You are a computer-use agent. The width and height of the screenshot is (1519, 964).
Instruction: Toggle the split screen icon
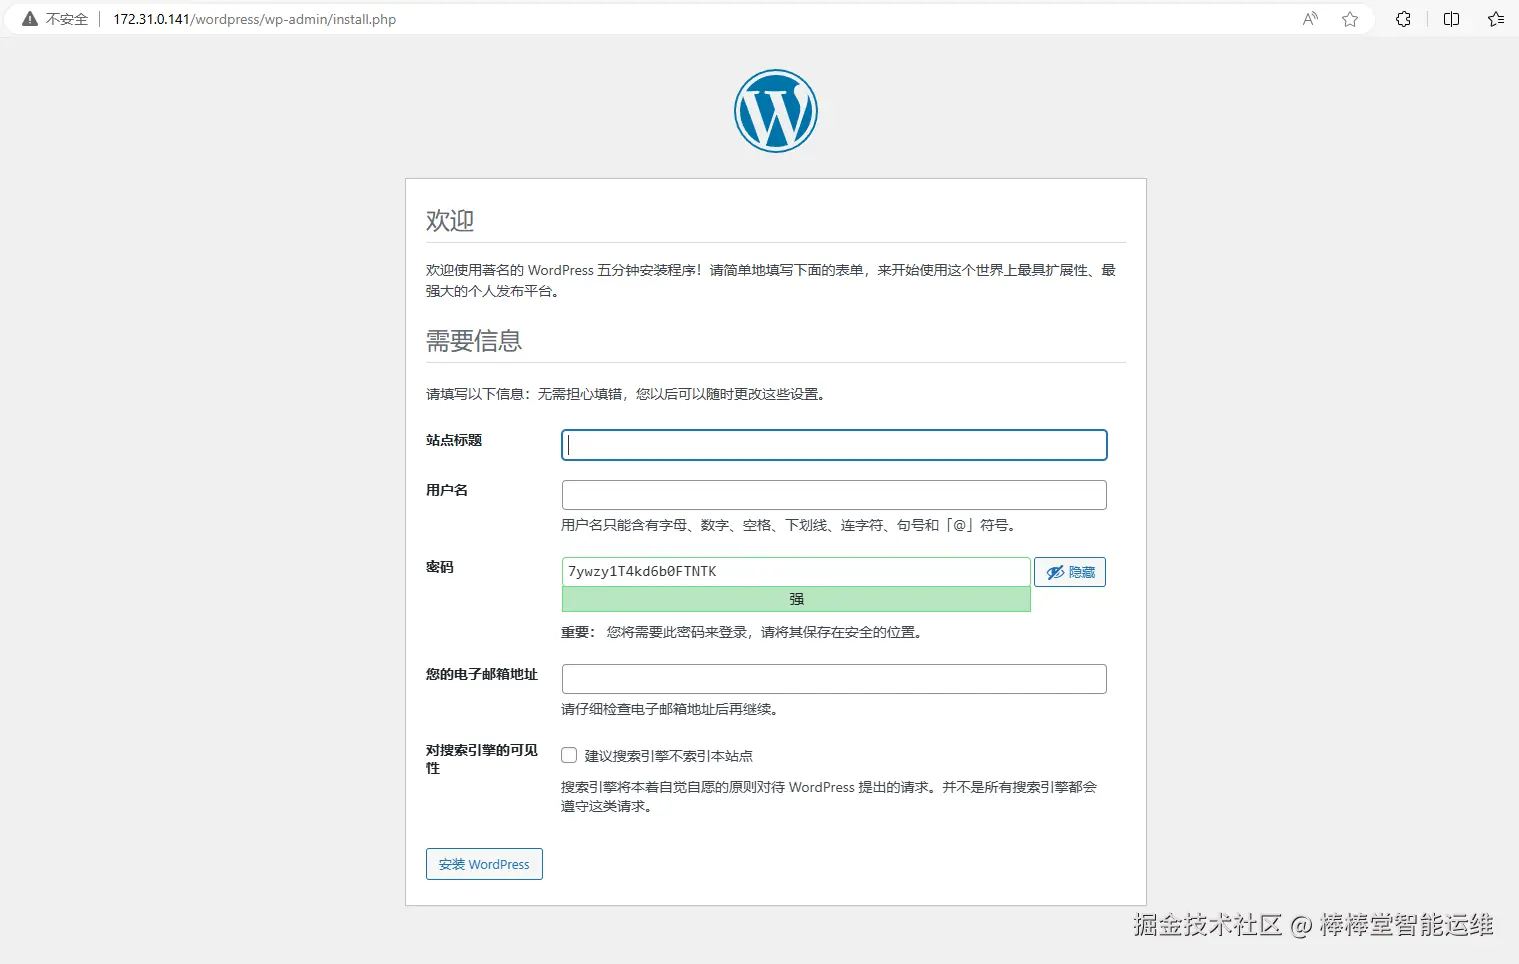pyautogui.click(x=1452, y=19)
